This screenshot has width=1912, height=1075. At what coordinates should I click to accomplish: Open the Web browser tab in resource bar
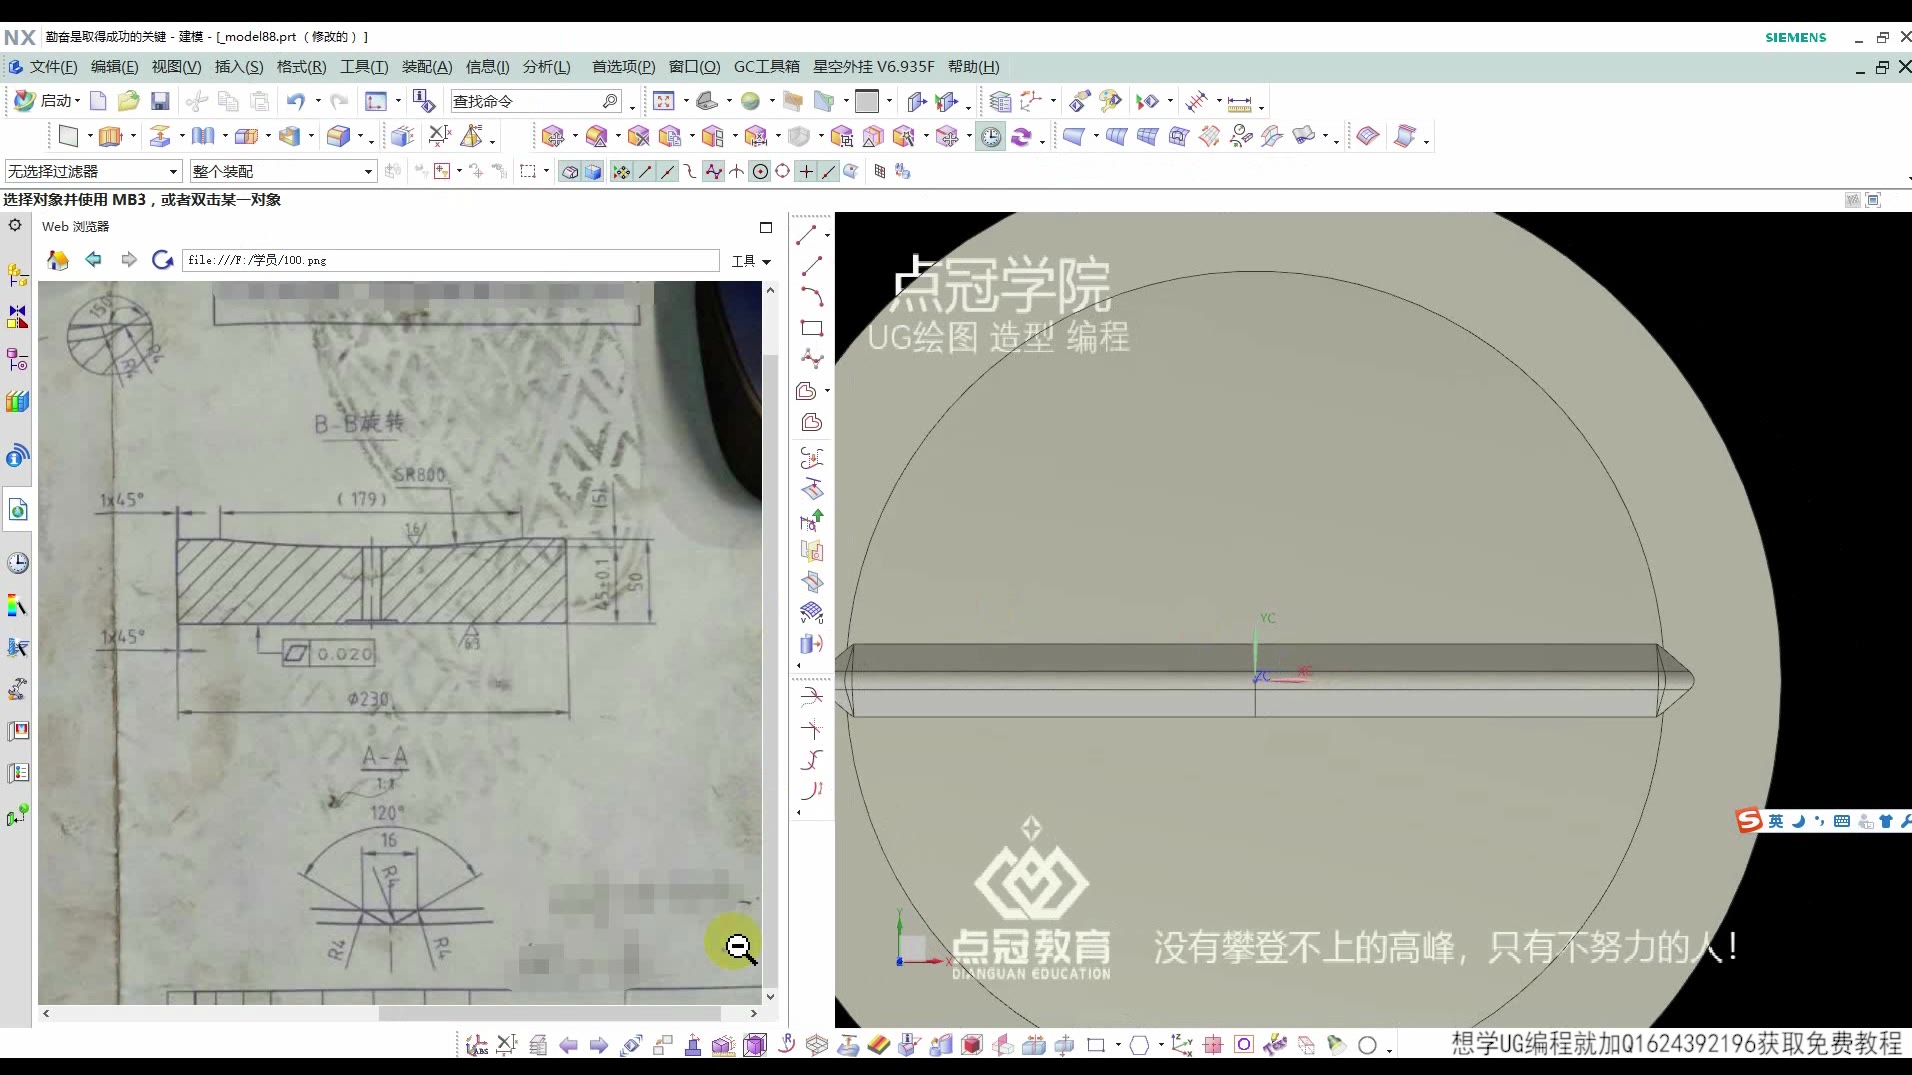tap(18, 510)
